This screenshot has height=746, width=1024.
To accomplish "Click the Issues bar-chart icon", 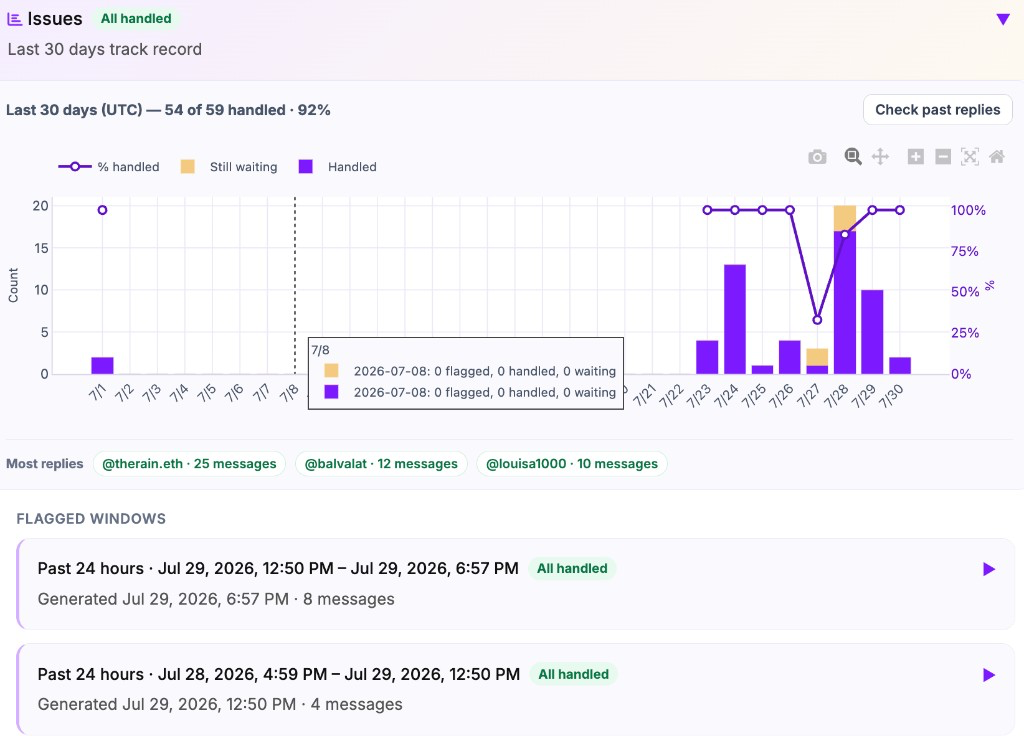I will pos(14,19).
